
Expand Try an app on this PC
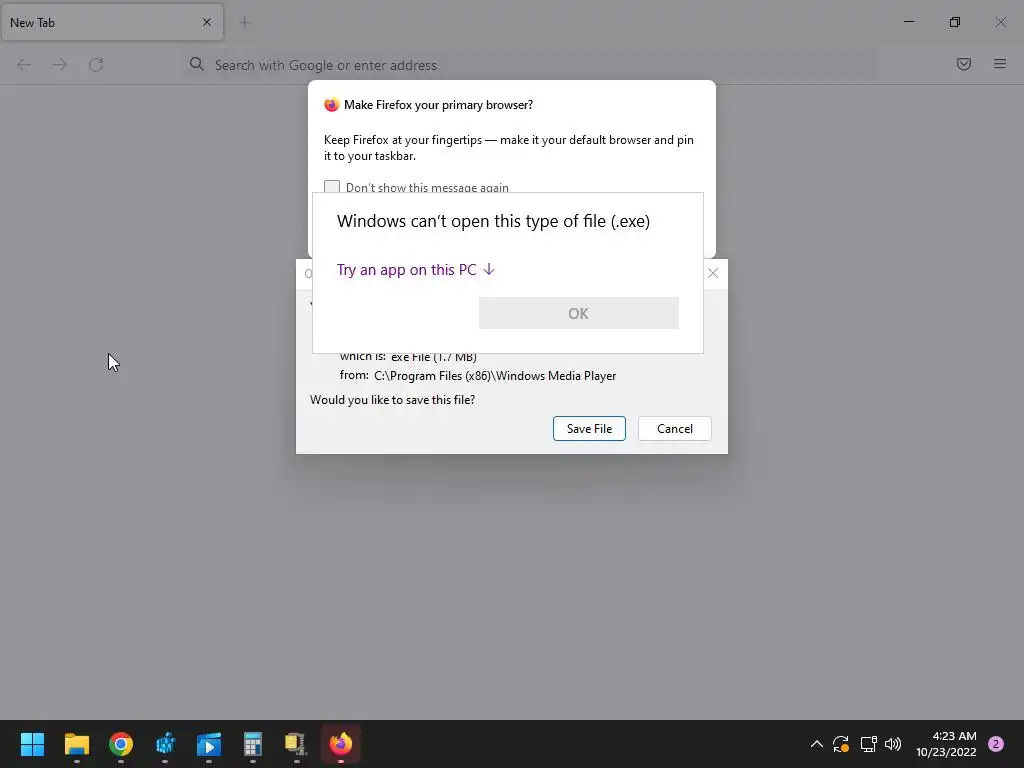(416, 270)
